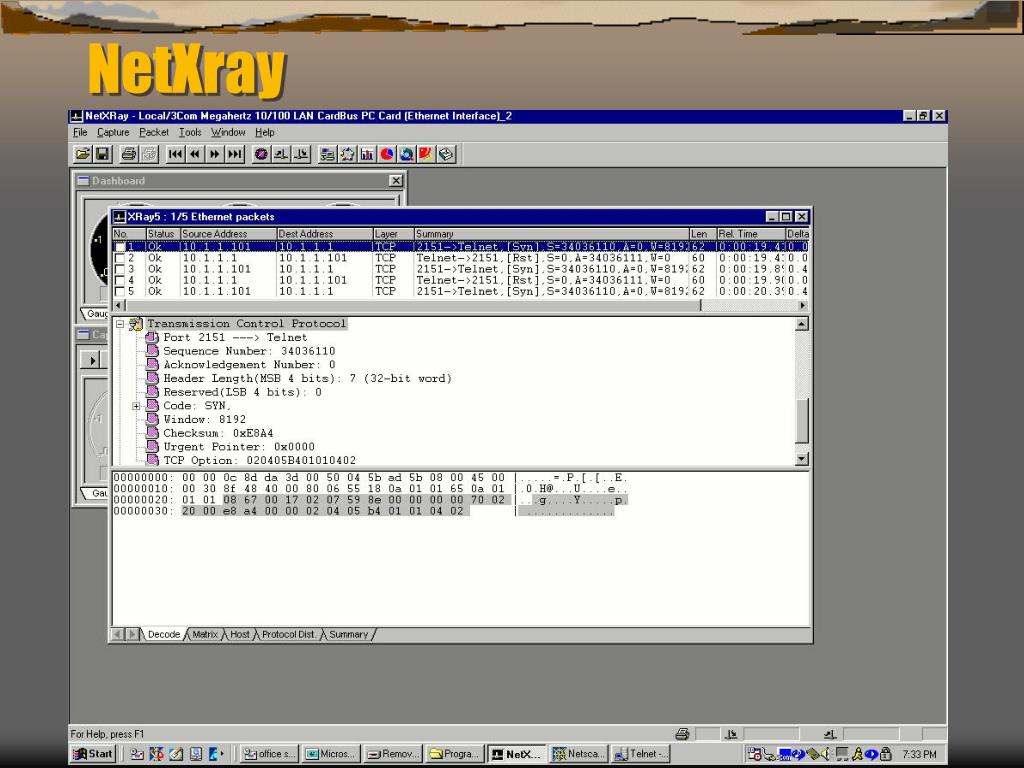Click the icon beside Checksum: 0xE8A4
The height and width of the screenshot is (768, 1024).
(x=152, y=433)
